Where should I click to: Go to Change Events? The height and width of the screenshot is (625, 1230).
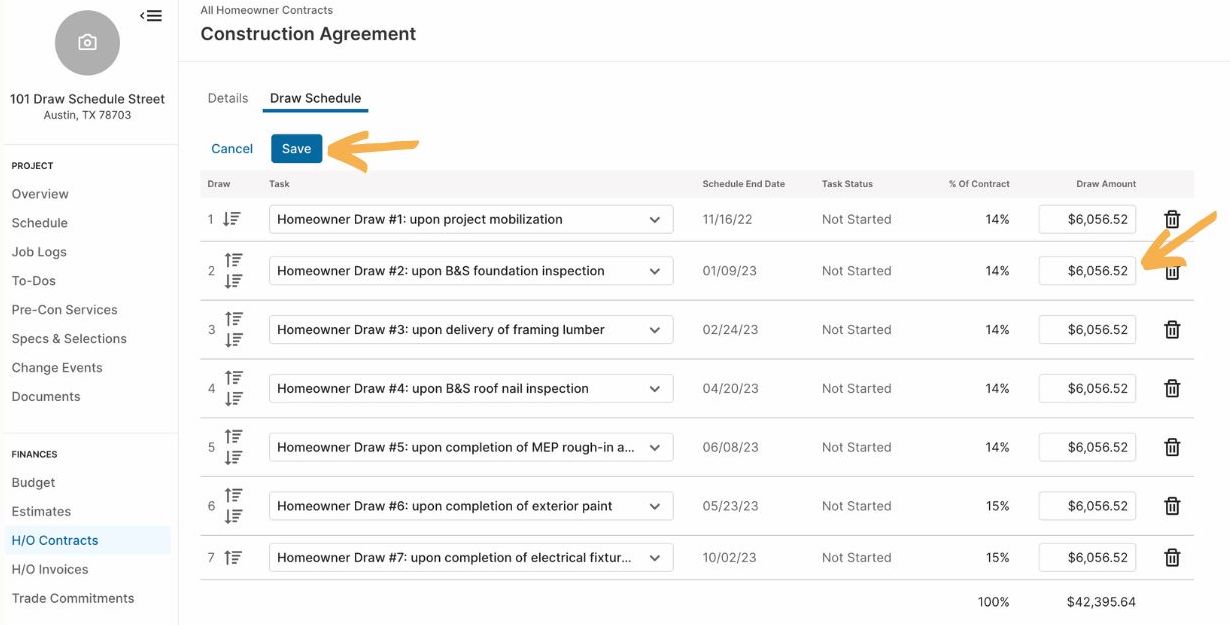coord(57,368)
